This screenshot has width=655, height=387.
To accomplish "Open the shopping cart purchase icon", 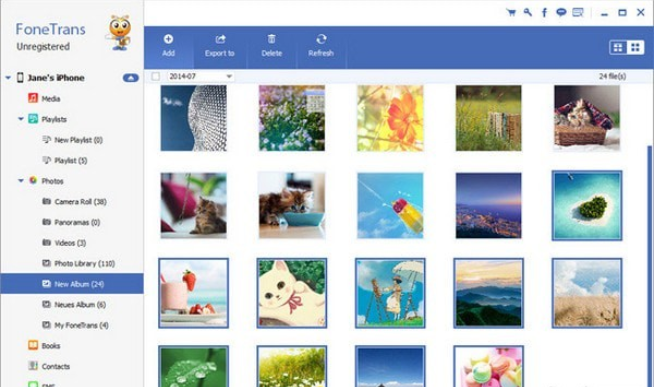I will pos(511,12).
